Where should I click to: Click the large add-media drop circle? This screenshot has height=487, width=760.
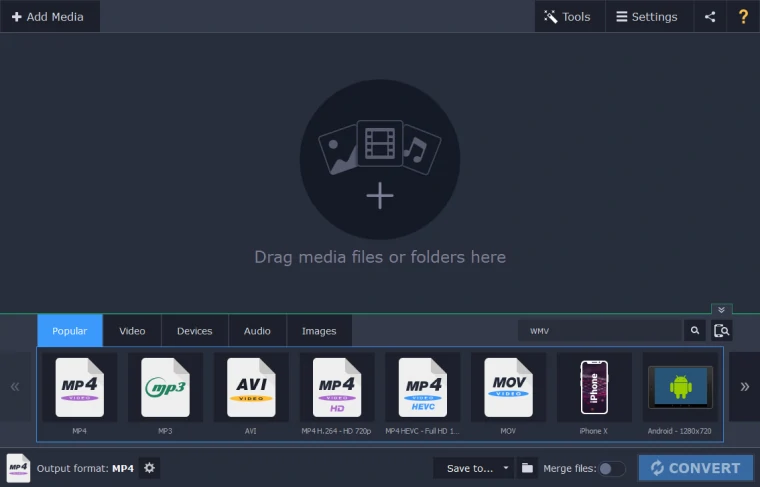pyautogui.click(x=380, y=159)
